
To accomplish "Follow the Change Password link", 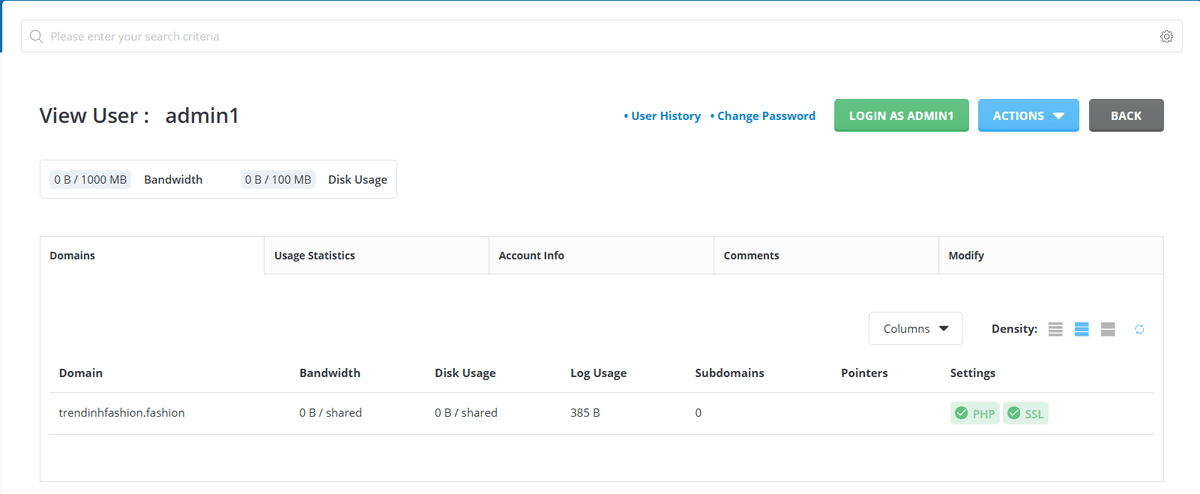I will pos(765,116).
